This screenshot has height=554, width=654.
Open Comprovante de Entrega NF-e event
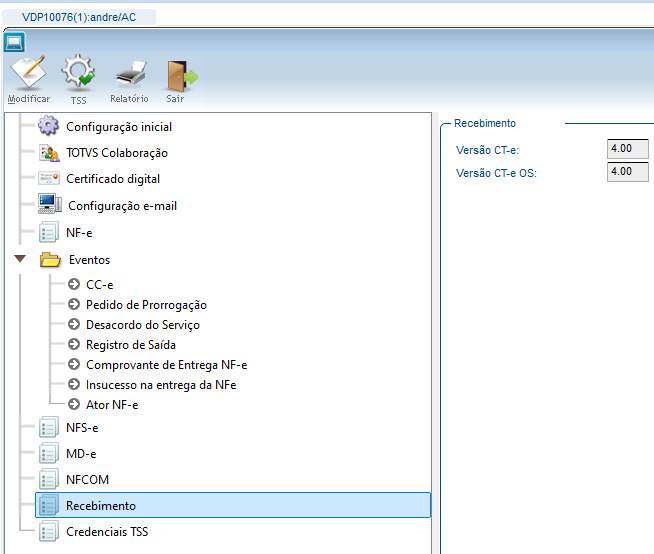pyautogui.click(x=166, y=365)
